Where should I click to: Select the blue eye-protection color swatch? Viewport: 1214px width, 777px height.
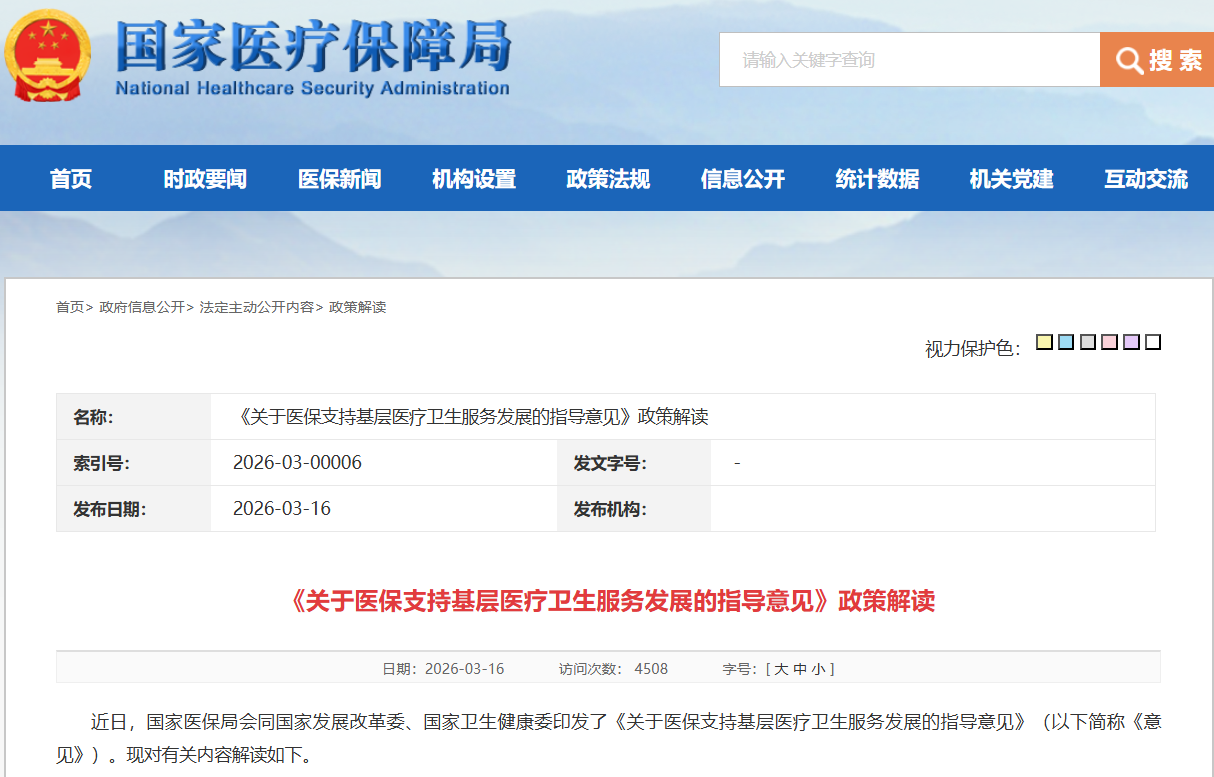click(x=1066, y=342)
